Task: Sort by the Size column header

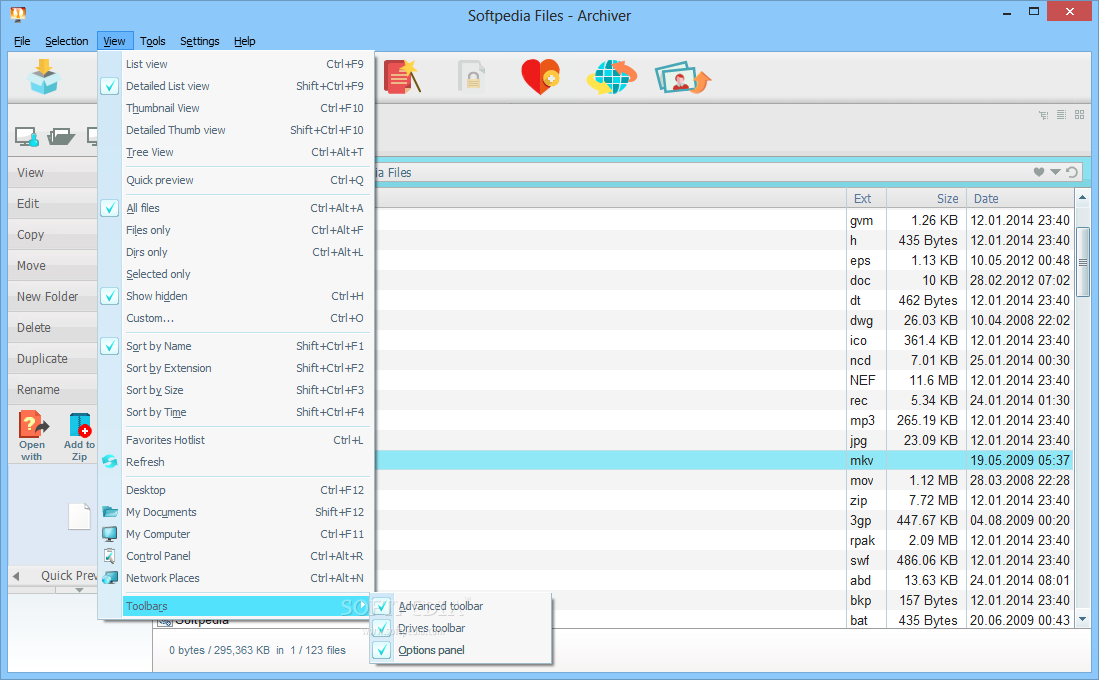Action: (x=927, y=198)
